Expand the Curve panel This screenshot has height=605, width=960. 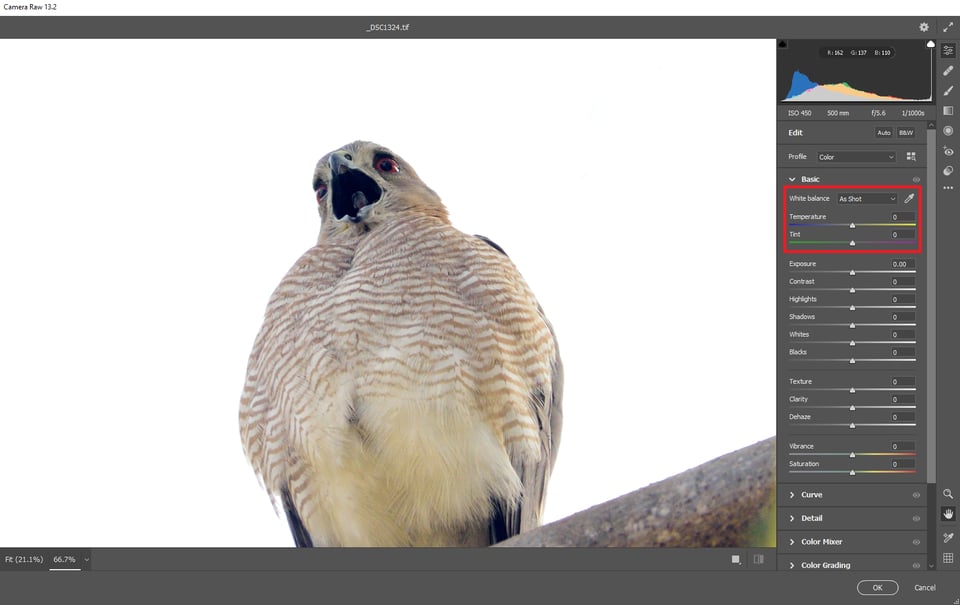pyautogui.click(x=792, y=495)
